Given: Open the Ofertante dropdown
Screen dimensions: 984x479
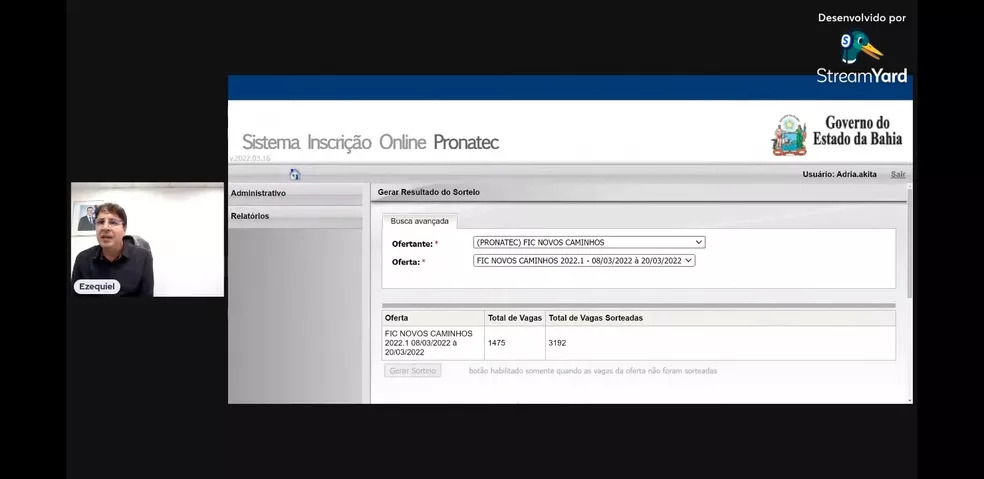Looking at the screenshot, I should coord(589,242).
